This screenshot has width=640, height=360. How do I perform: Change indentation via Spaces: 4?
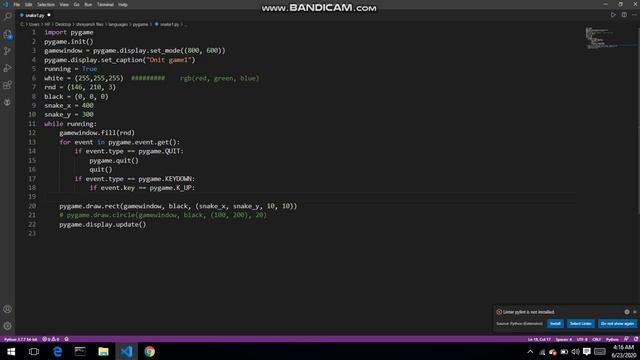564,339
